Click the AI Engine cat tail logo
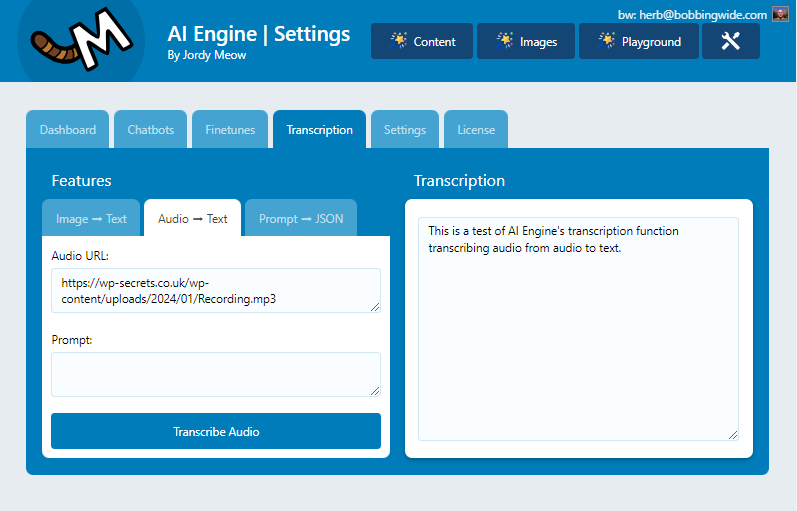Image resolution: width=797 pixels, height=511 pixels. click(81, 40)
